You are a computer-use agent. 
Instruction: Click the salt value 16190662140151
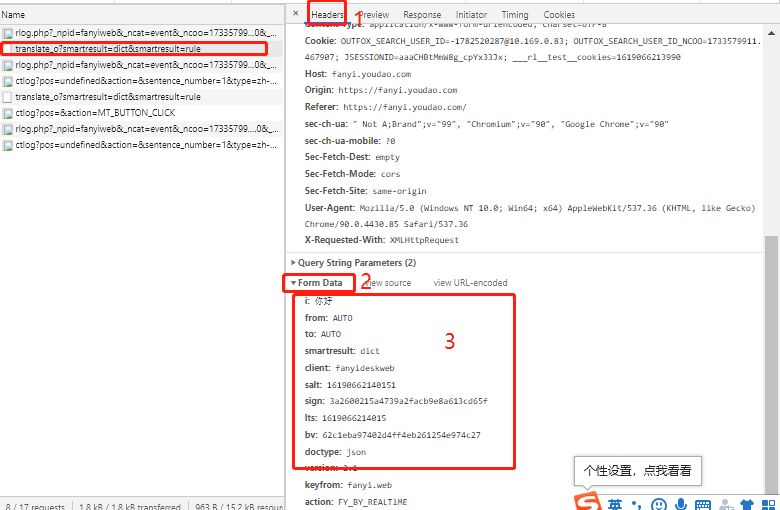[361, 385]
